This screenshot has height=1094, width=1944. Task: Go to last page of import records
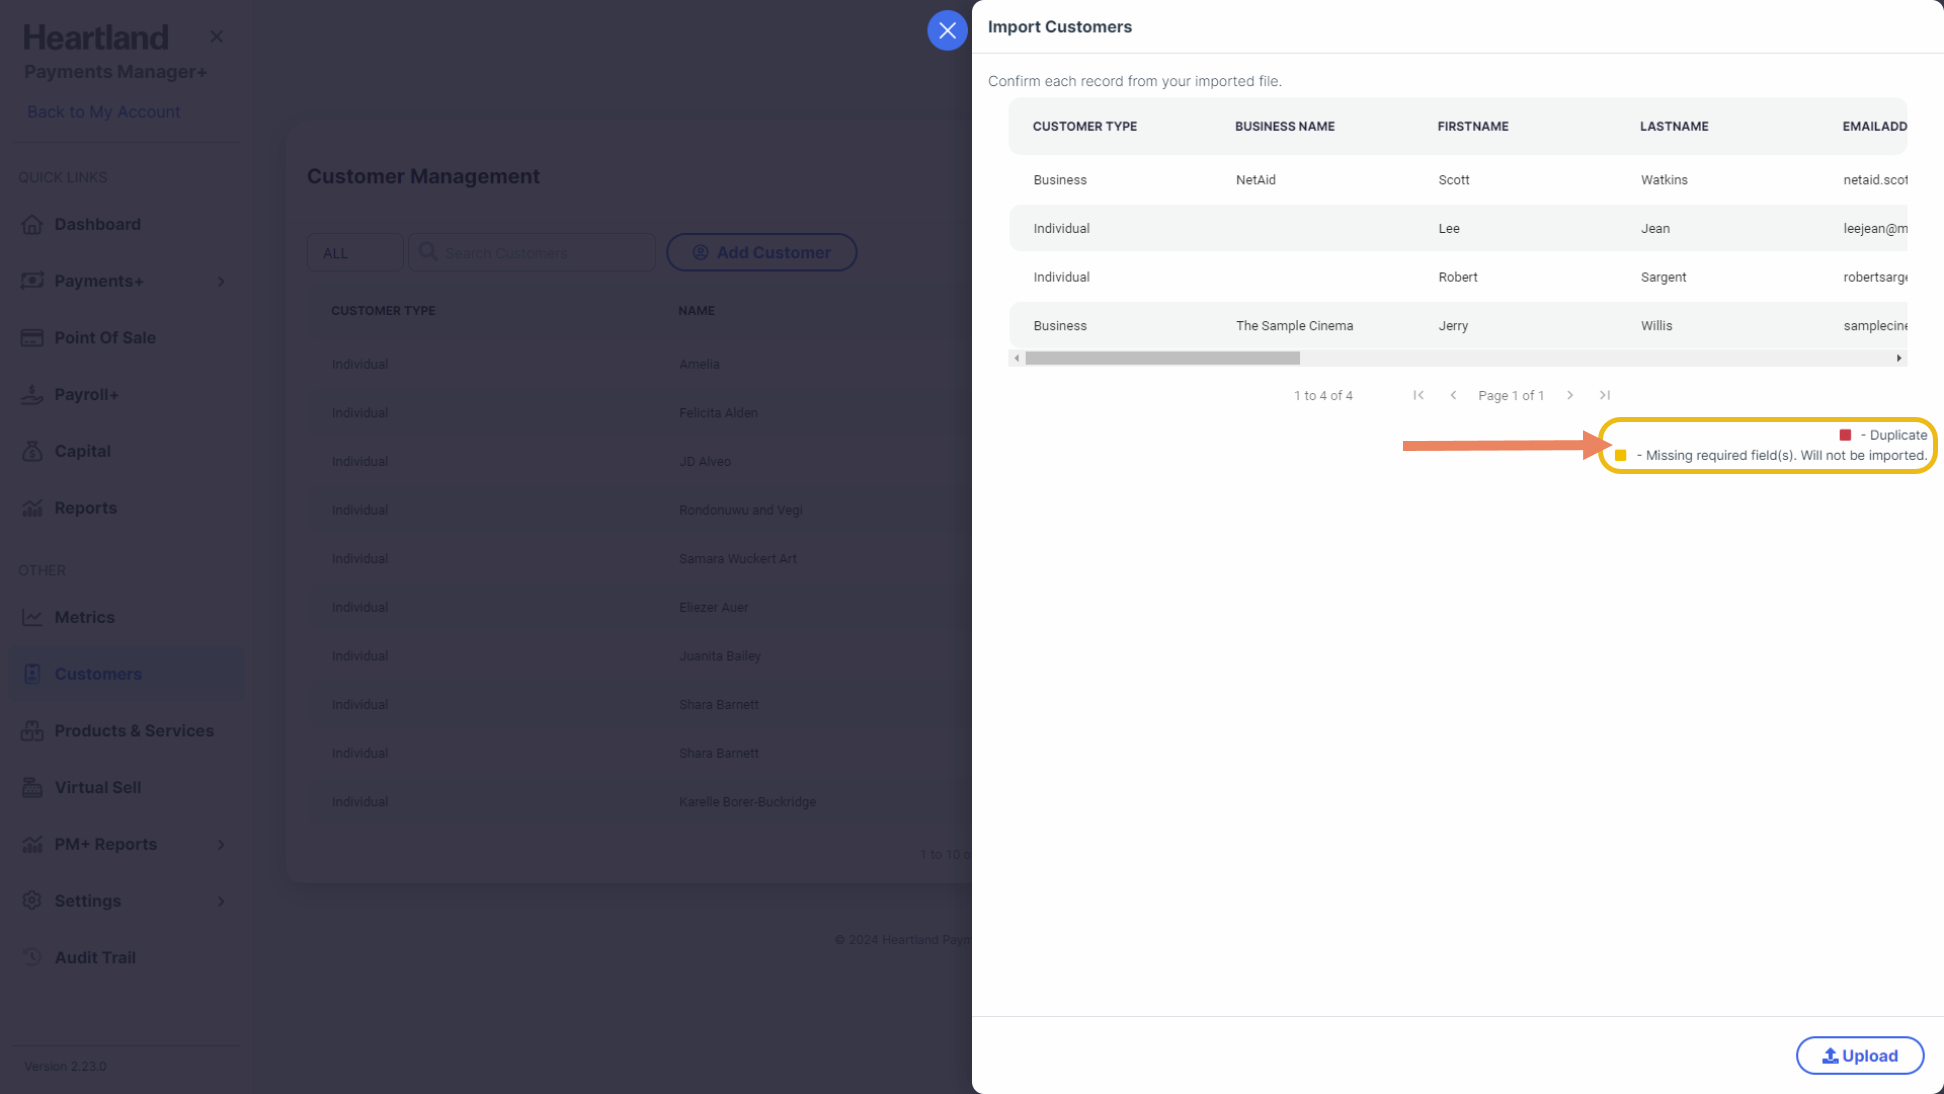[x=1605, y=395]
